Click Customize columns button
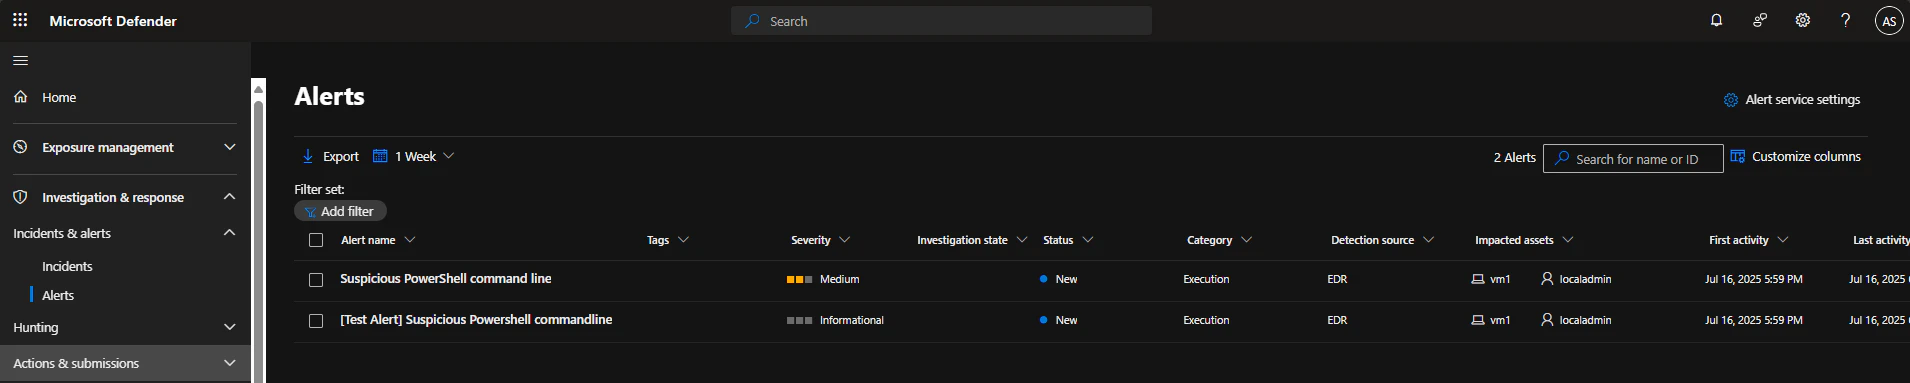Viewport: 1910px width, 383px height. coord(1795,156)
